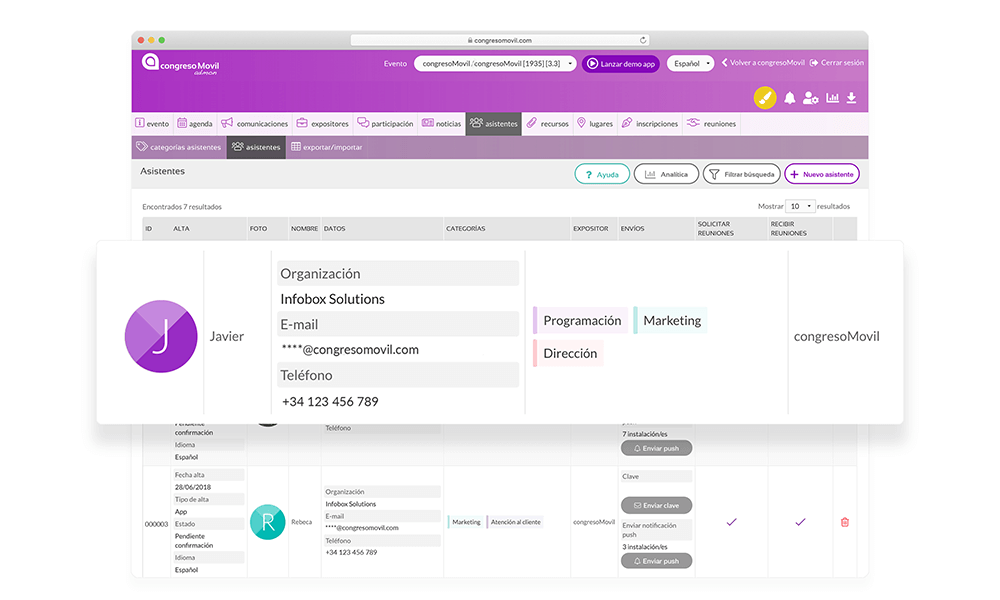Delete Rebeca's row with the trash icon
Image resolution: width=1000 pixels, height=600 pixels.
click(x=845, y=522)
